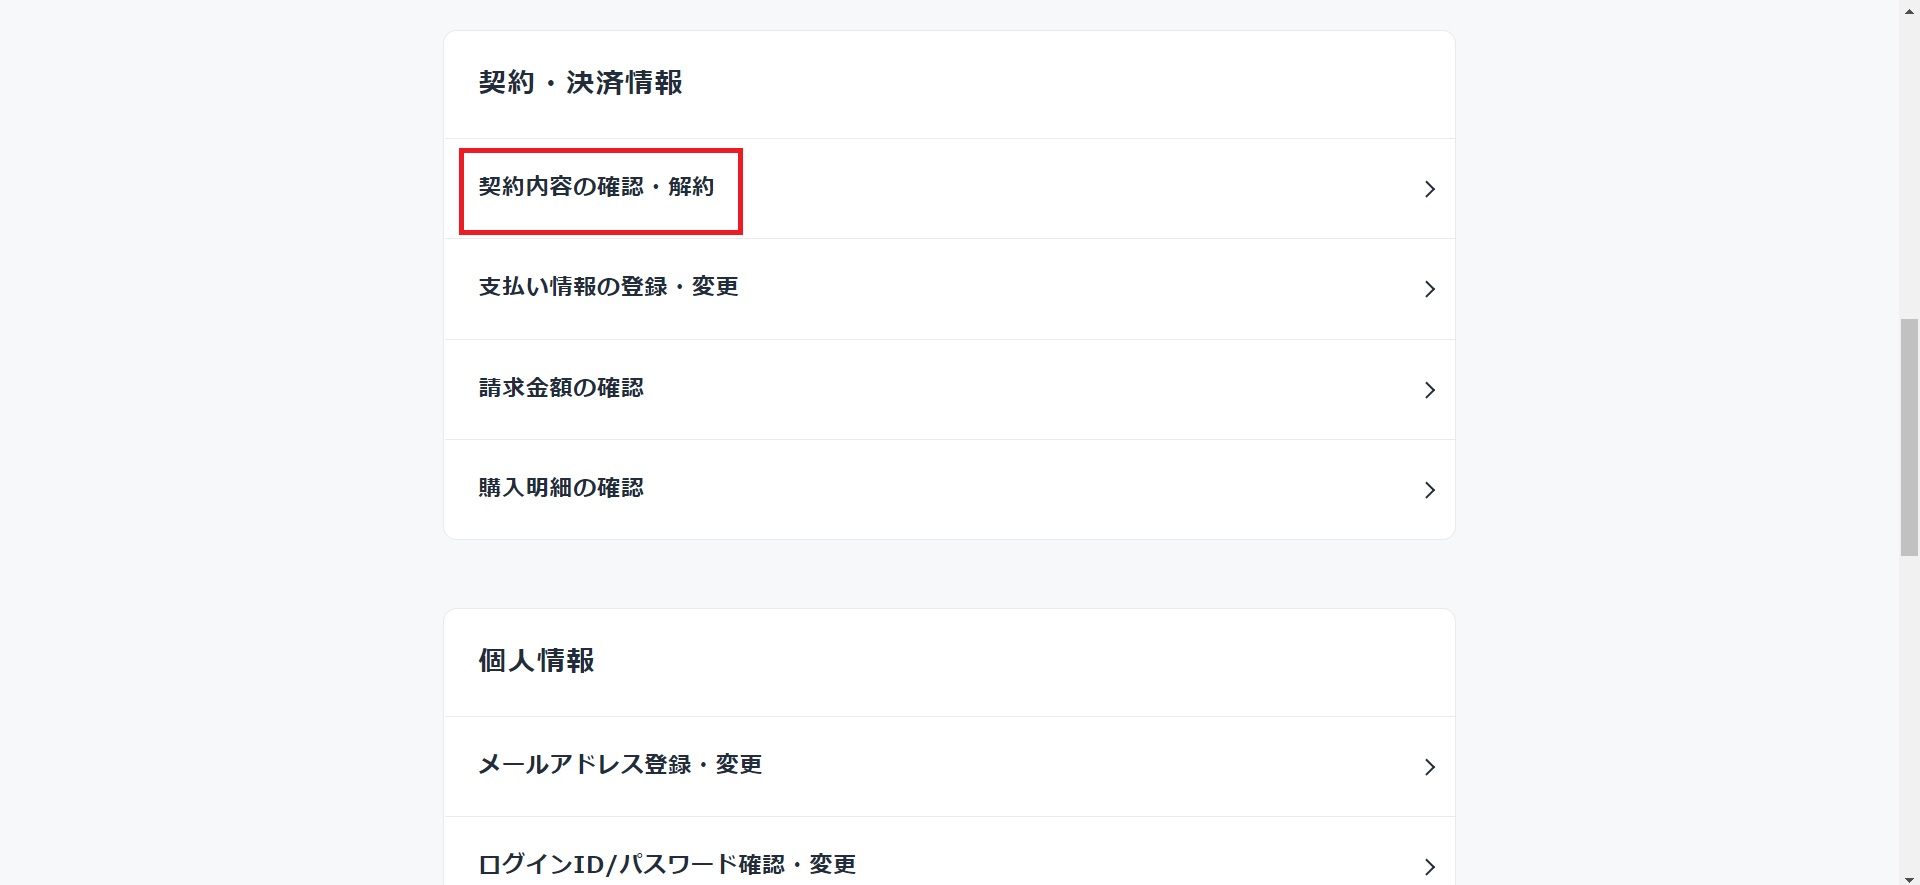Click the scrollbar up arrow

1909,8
